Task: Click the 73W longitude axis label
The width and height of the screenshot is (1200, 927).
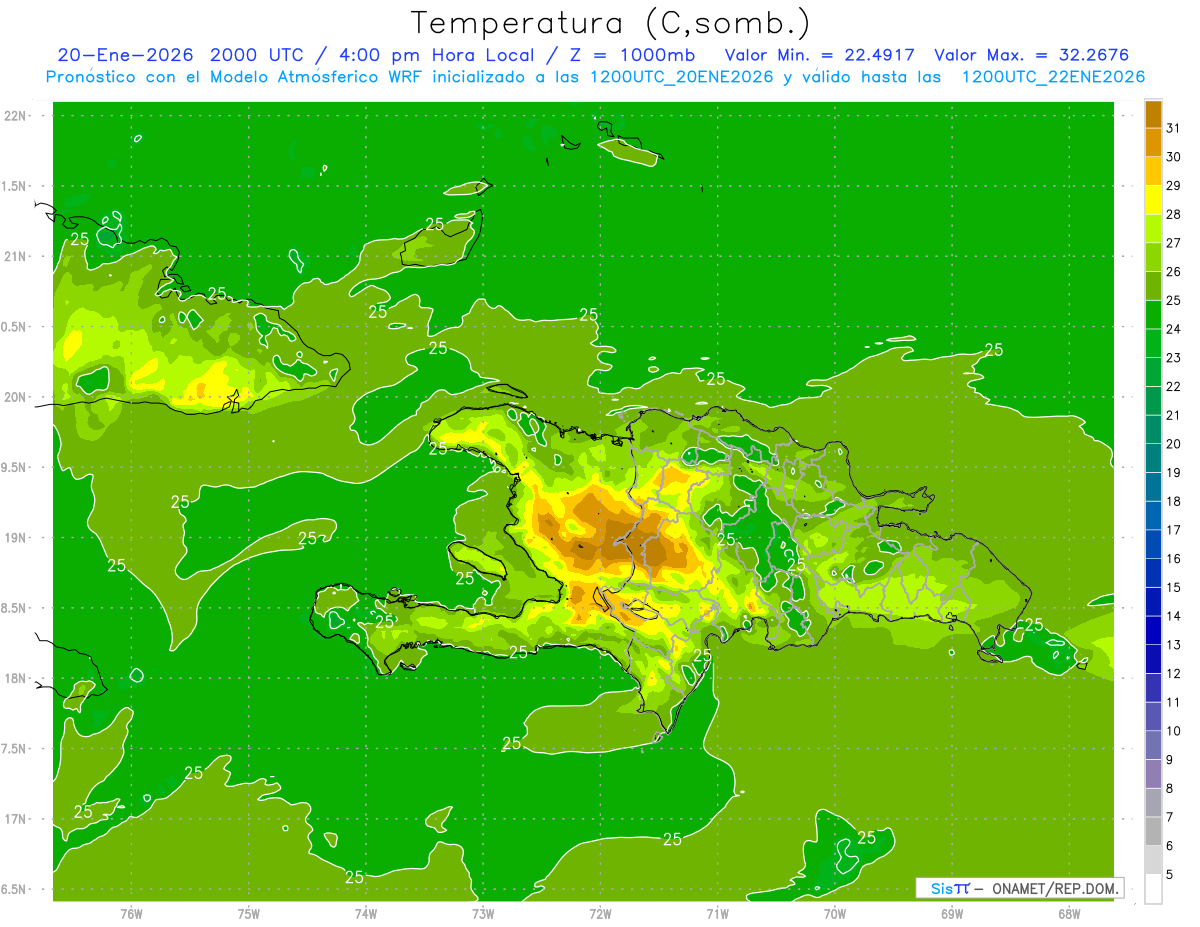Action: coord(483,913)
